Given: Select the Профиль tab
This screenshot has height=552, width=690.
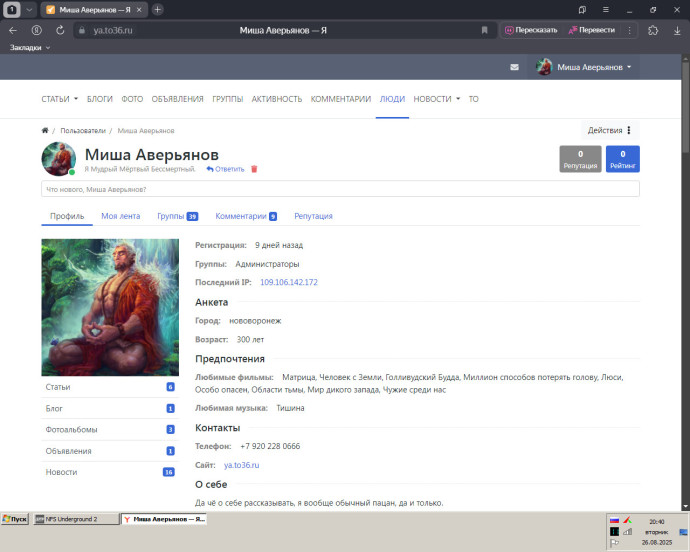Looking at the screenshot, I should pos(67,216).
